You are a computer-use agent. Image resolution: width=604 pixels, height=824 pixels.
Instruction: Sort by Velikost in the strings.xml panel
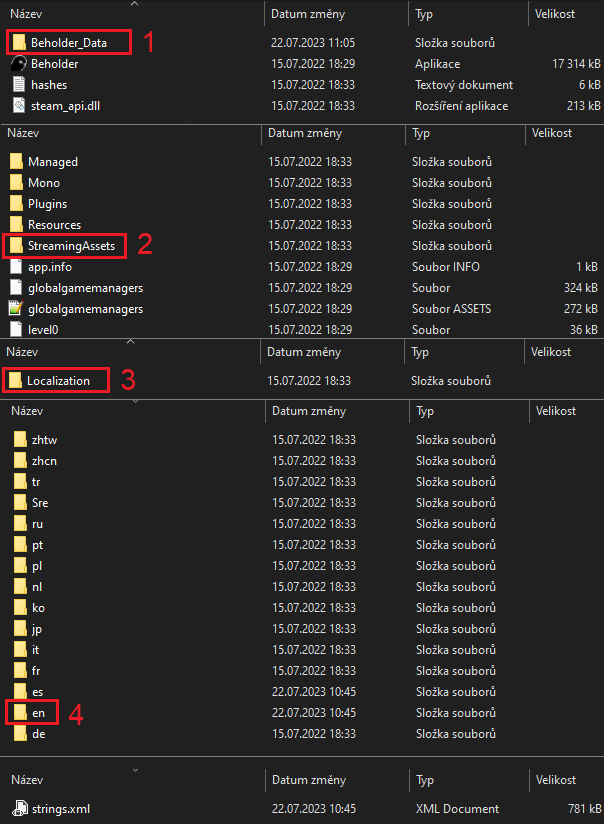coord(556,780)
